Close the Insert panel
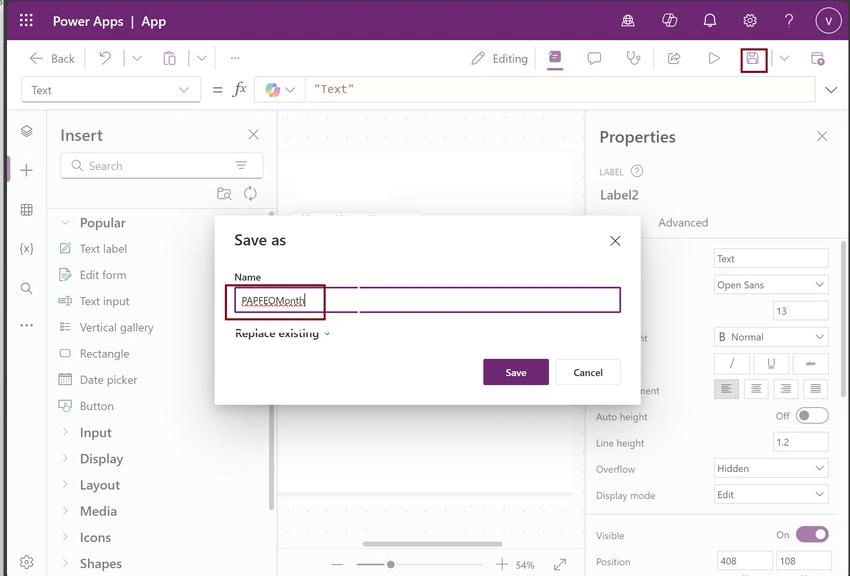The image size is (850, 576). click(x=253, y=134)
